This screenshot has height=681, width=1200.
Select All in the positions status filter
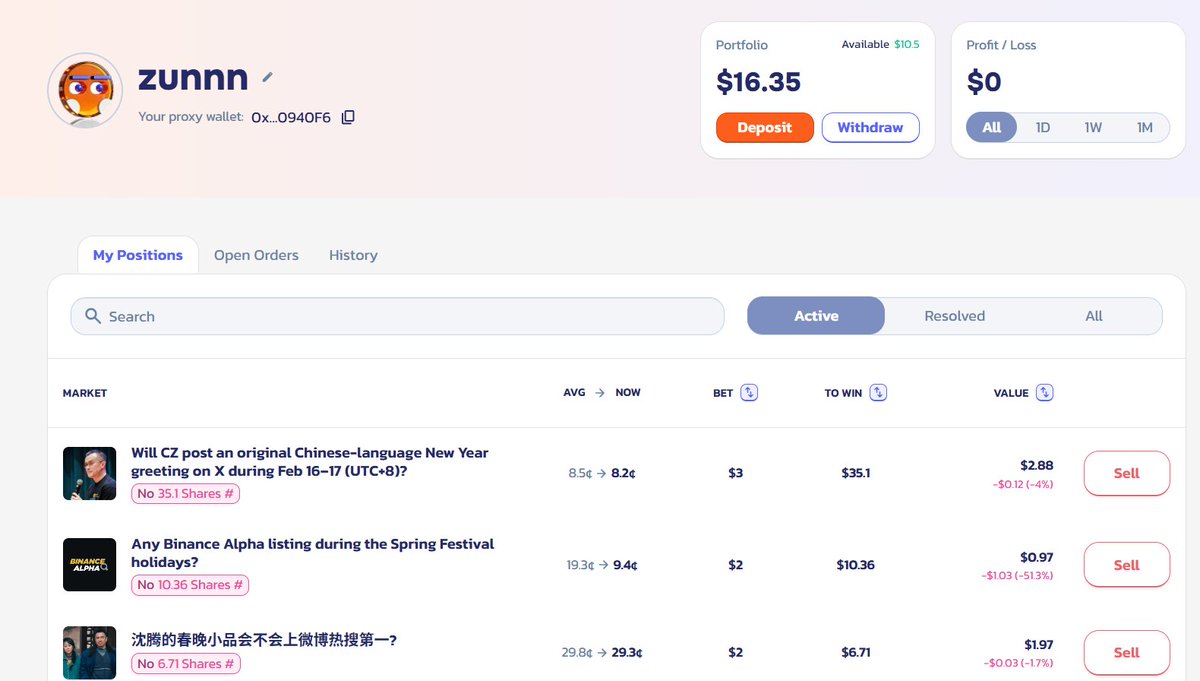click(x=1094, y=316)
